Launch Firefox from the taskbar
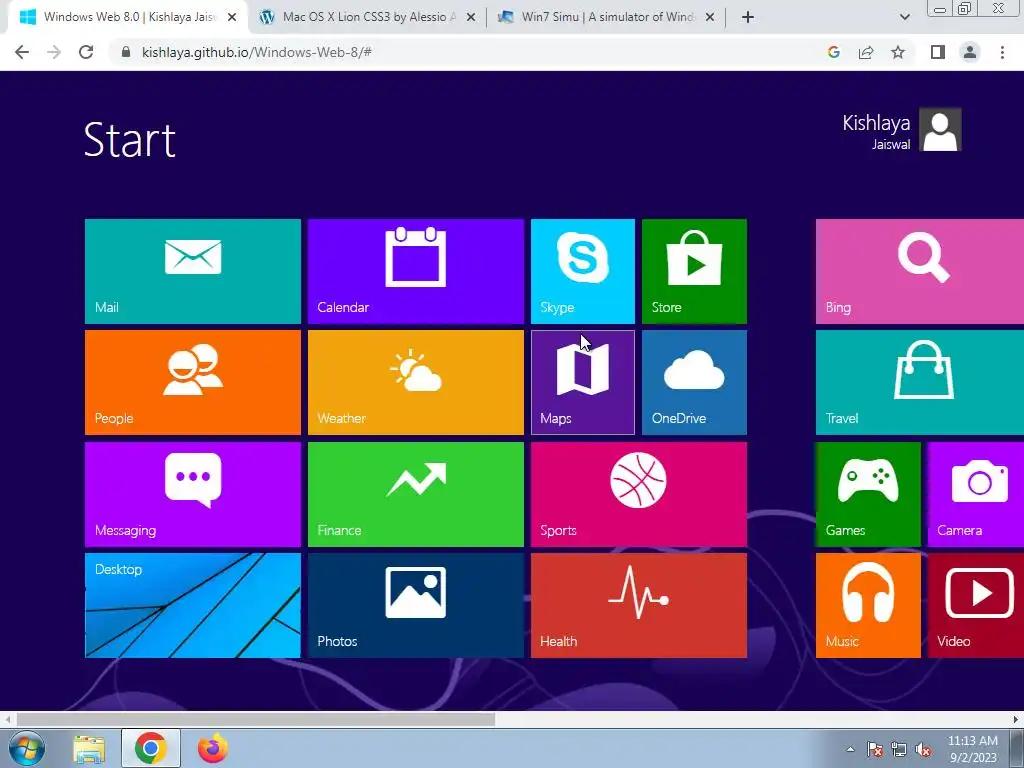 pos(213,749)
